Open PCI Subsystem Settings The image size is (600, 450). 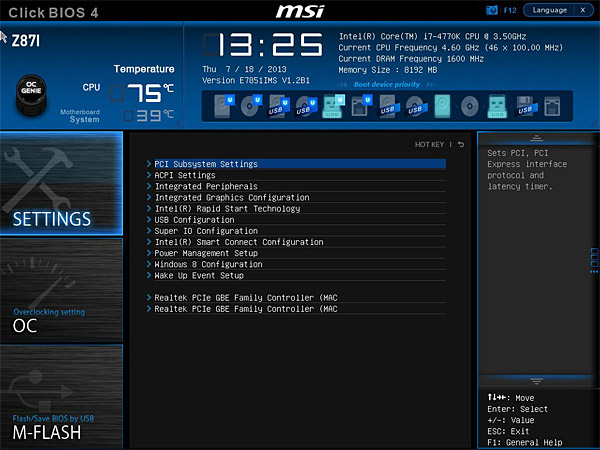click(296, 164)
